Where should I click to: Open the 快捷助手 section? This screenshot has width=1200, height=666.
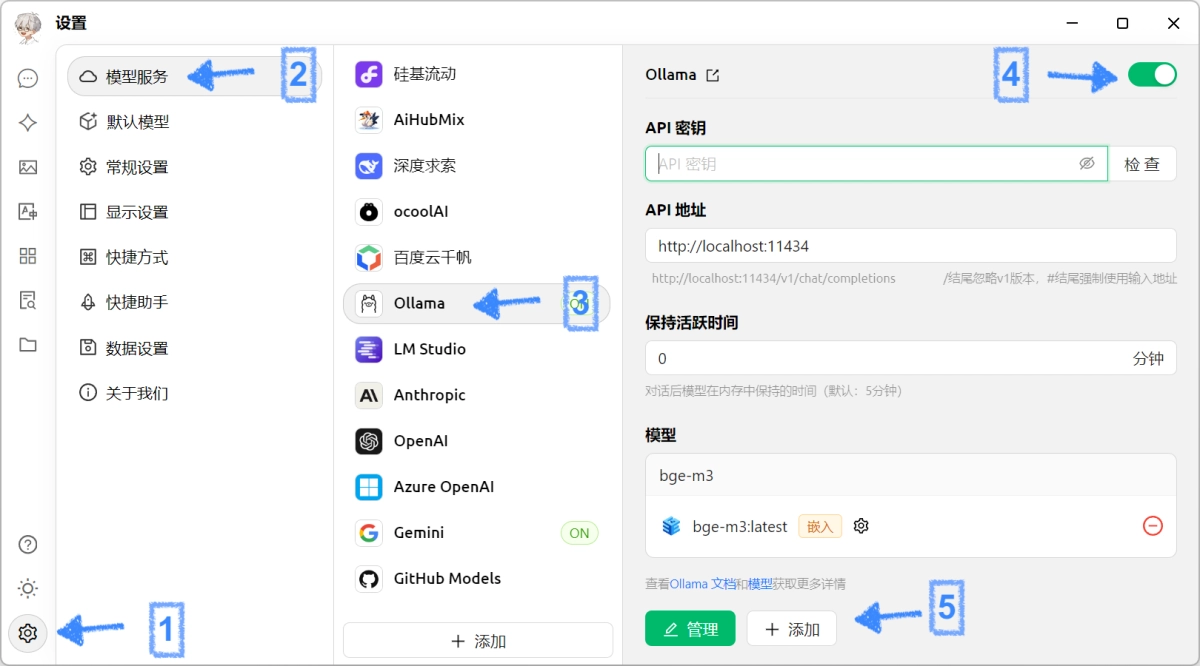tap(194, 302)
